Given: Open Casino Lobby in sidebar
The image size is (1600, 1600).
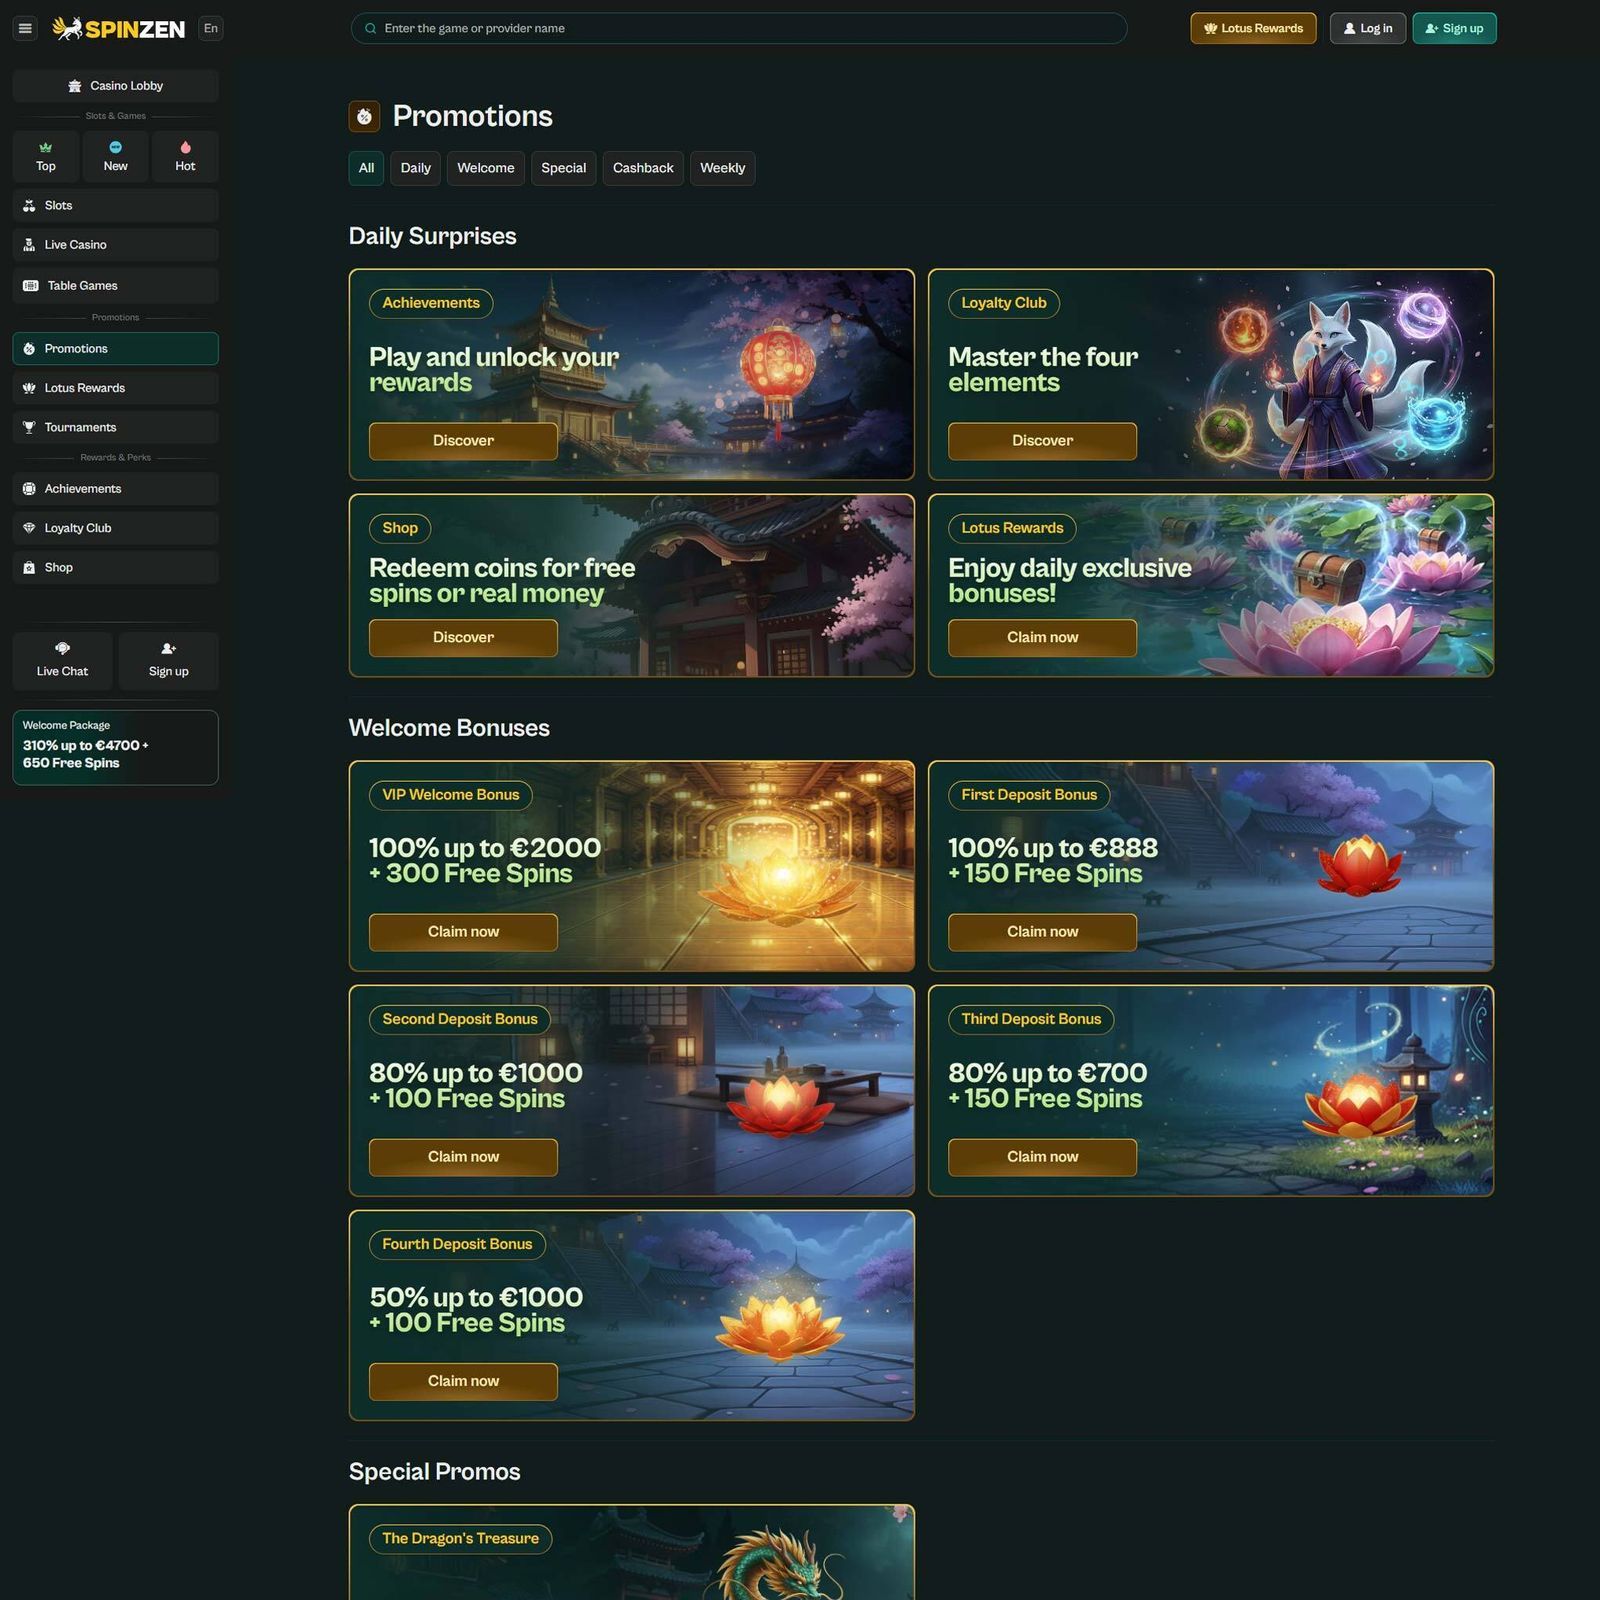Looking at the screenshot, I should click(x=115, y=86).
